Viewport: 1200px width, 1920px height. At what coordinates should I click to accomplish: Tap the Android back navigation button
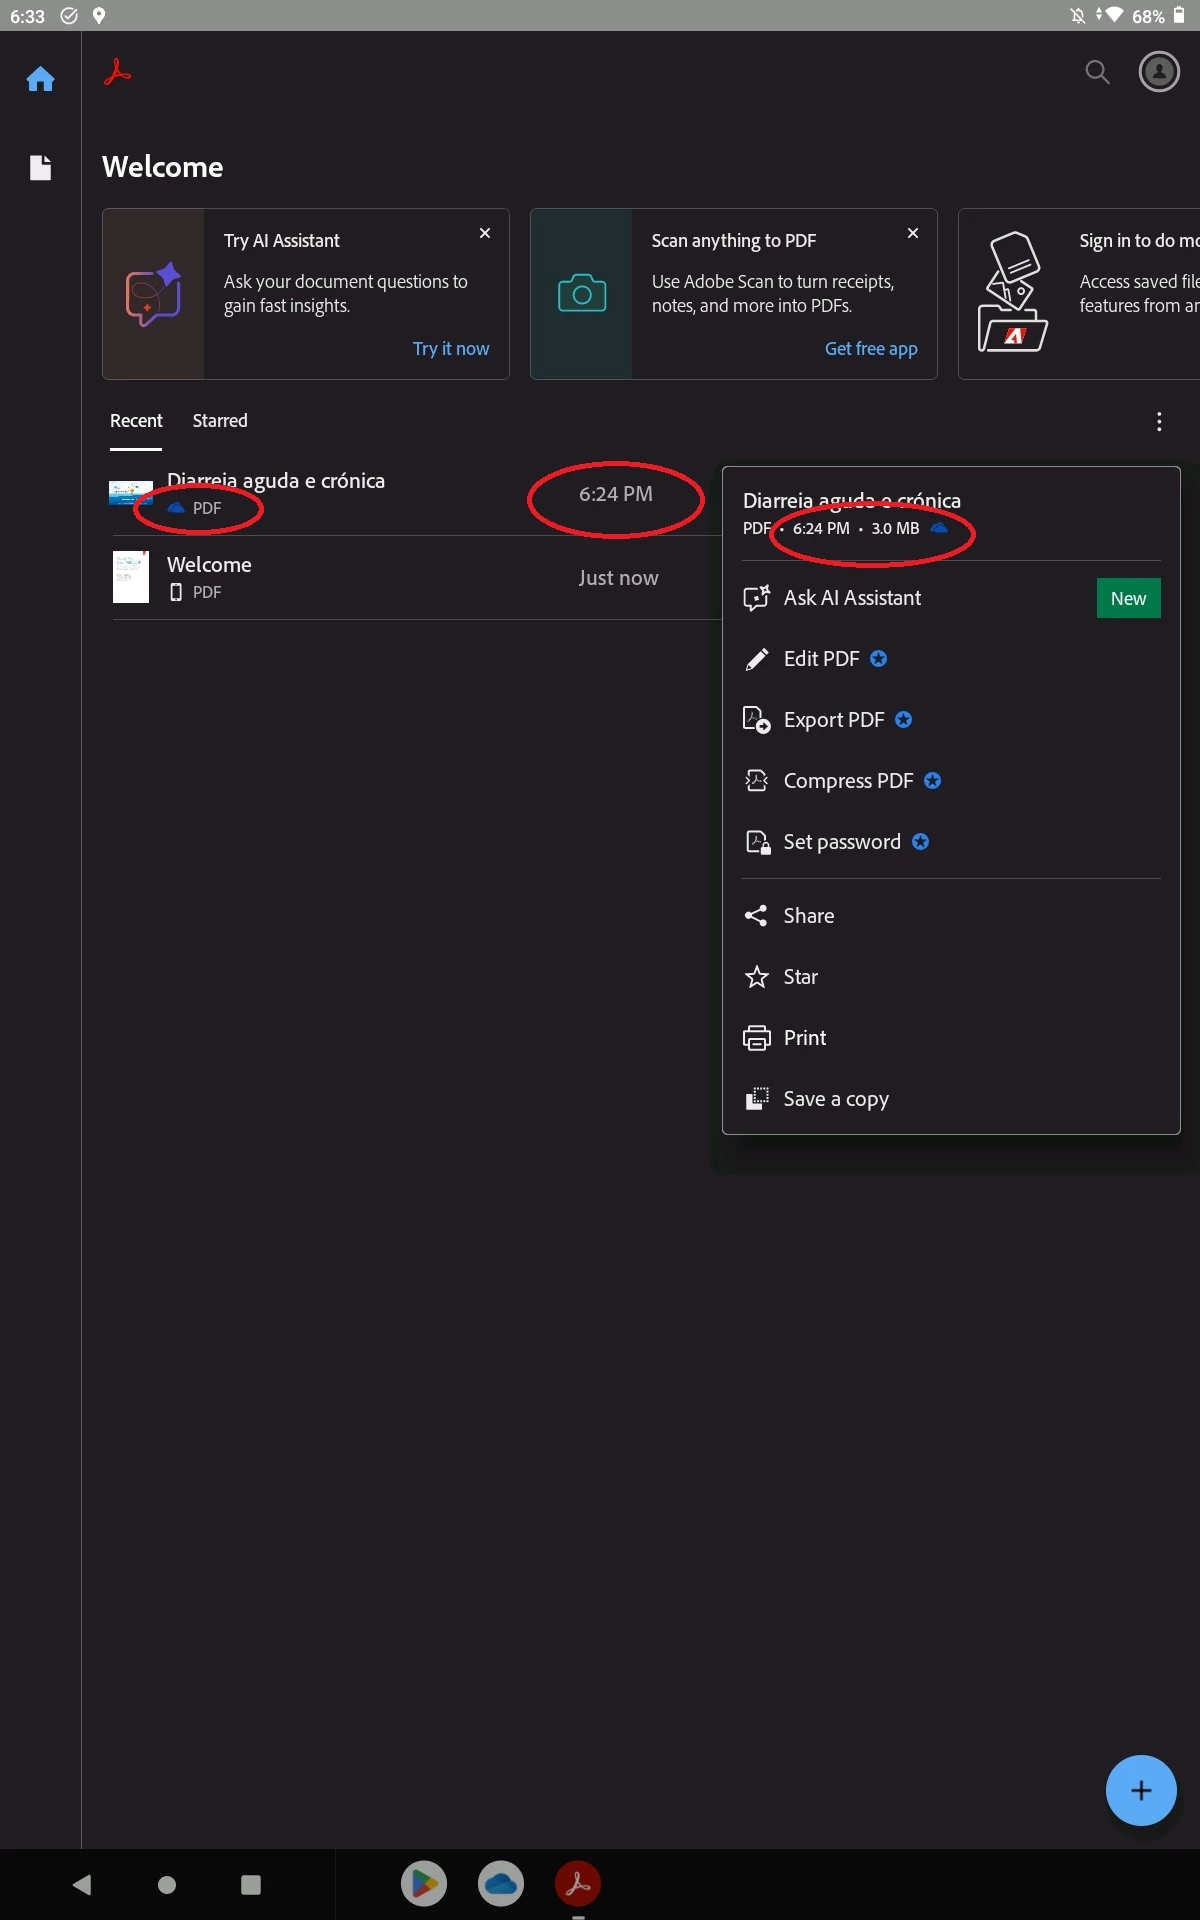pyautogui.click(x=83, y=1885)
